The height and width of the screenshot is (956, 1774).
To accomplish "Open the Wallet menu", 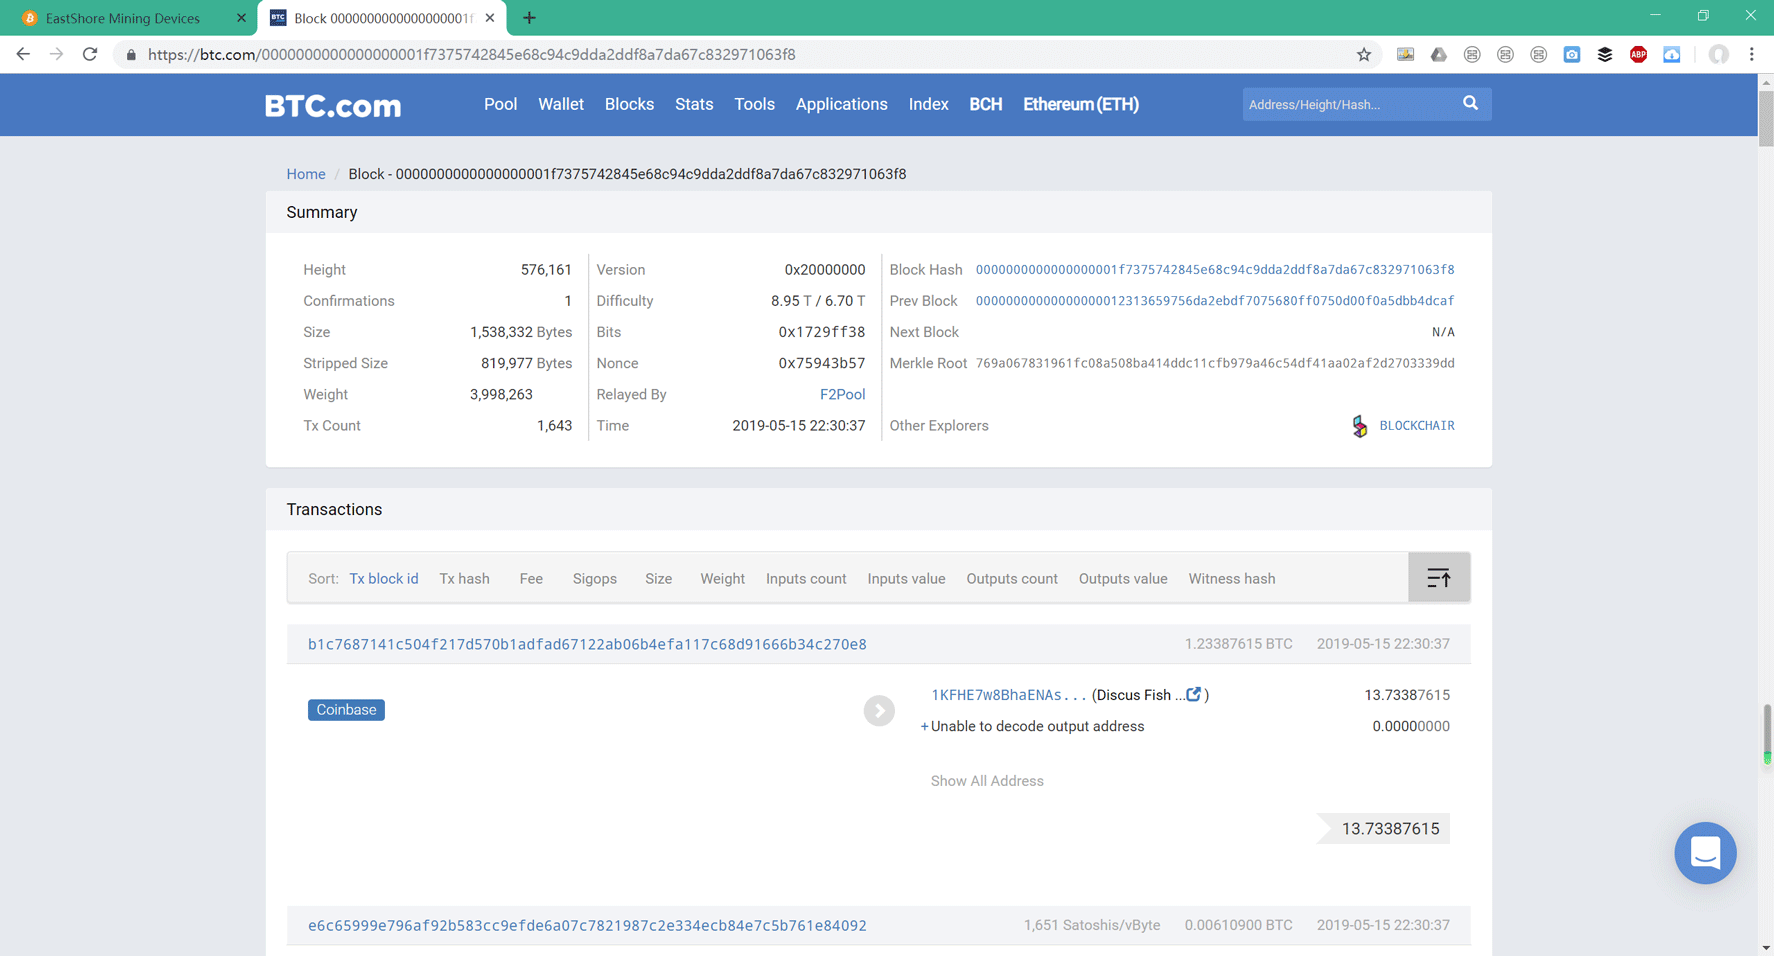I will pyautogui.click(x=561, y=104).
